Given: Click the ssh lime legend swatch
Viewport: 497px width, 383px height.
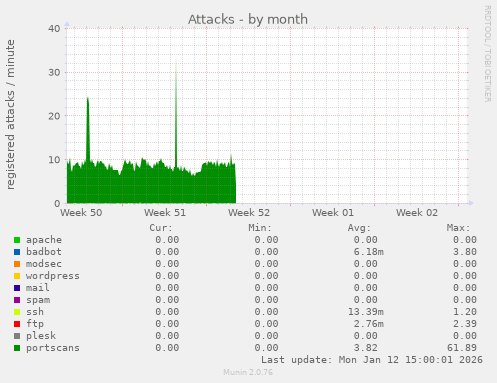Looking at the screenshot, I should 17,312.
